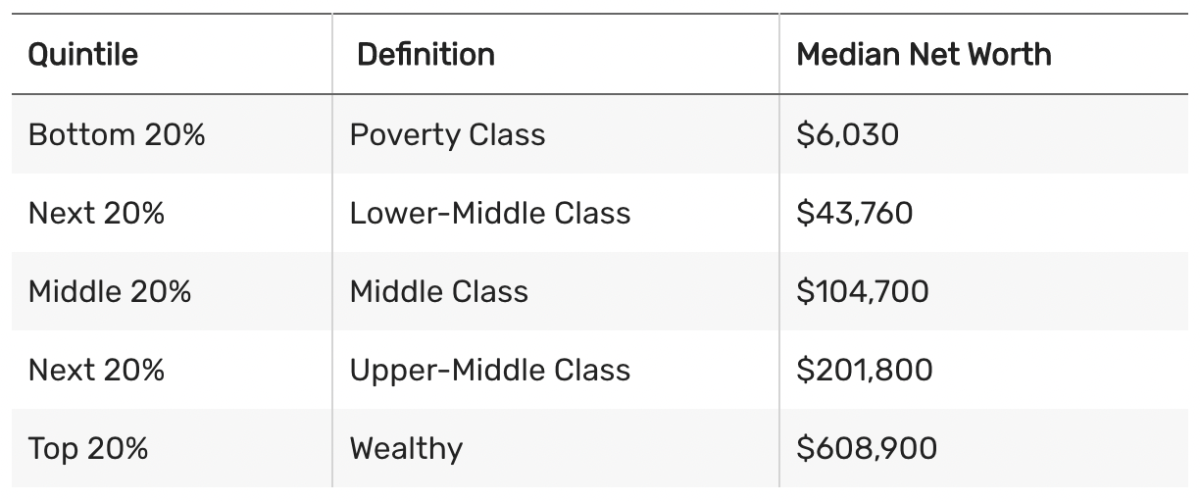Click the Middle Class definition cell

pyautogui.click(x=438, y=292)
